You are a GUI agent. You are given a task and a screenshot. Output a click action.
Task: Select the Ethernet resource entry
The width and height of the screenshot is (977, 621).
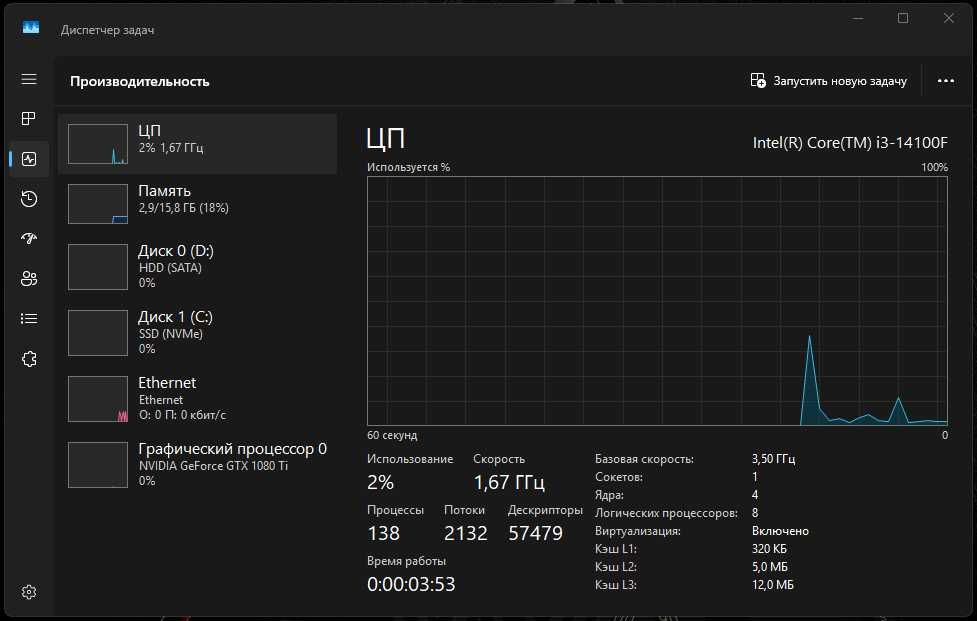pyautogui.click(x=198, y=399)
